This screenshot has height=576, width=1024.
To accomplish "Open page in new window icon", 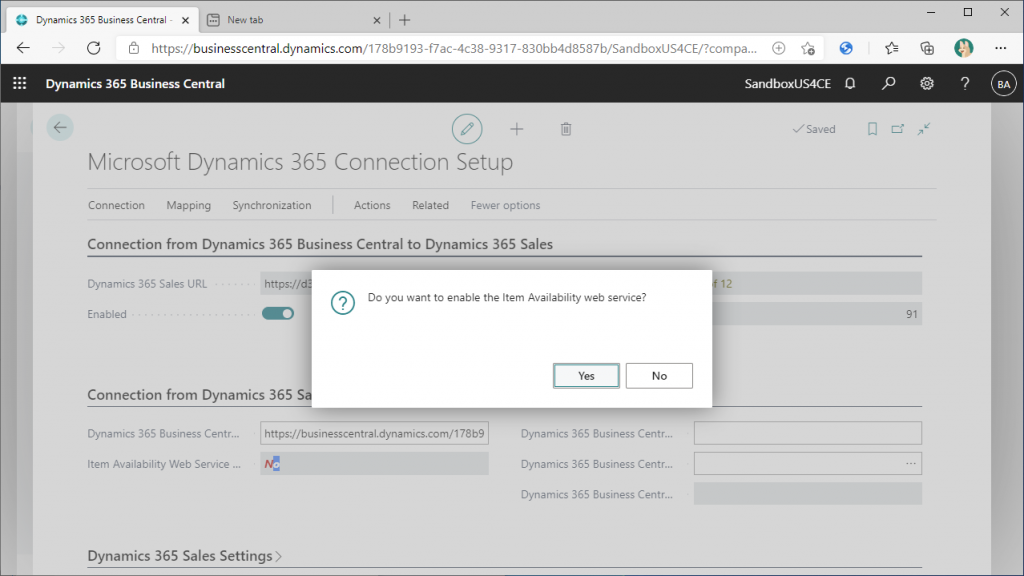I will click(x=898, y=129).
